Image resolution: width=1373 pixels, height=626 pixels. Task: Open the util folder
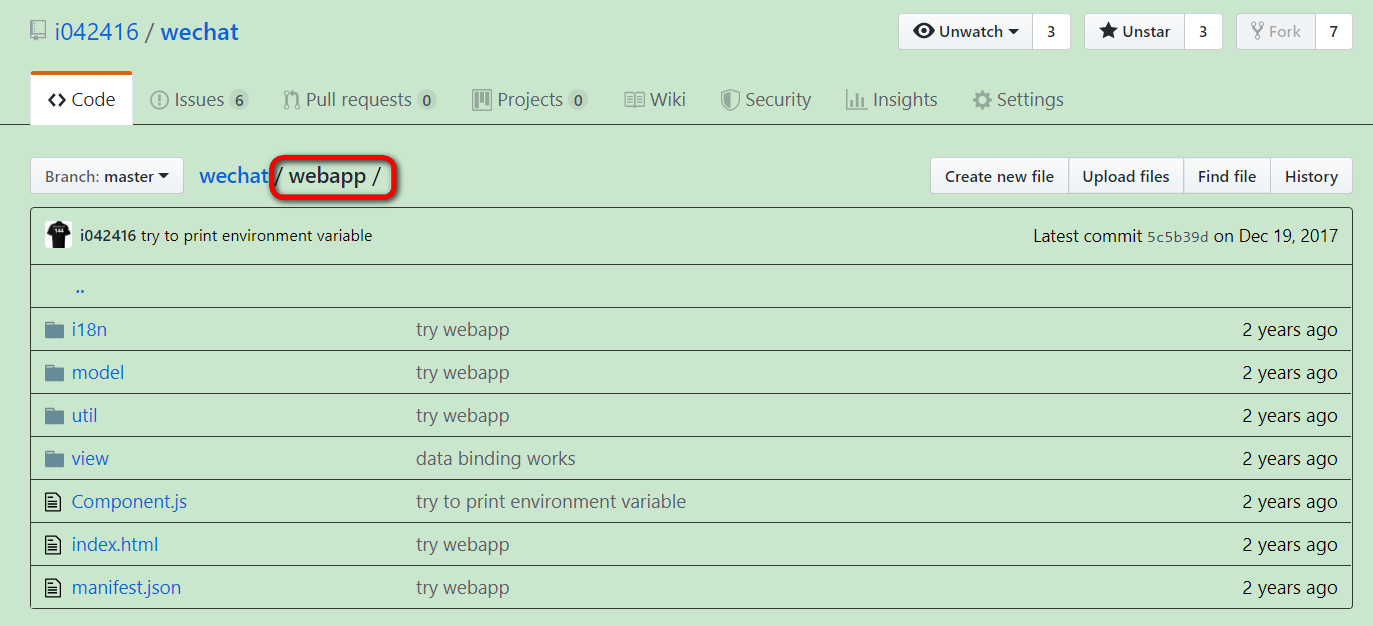85,415
